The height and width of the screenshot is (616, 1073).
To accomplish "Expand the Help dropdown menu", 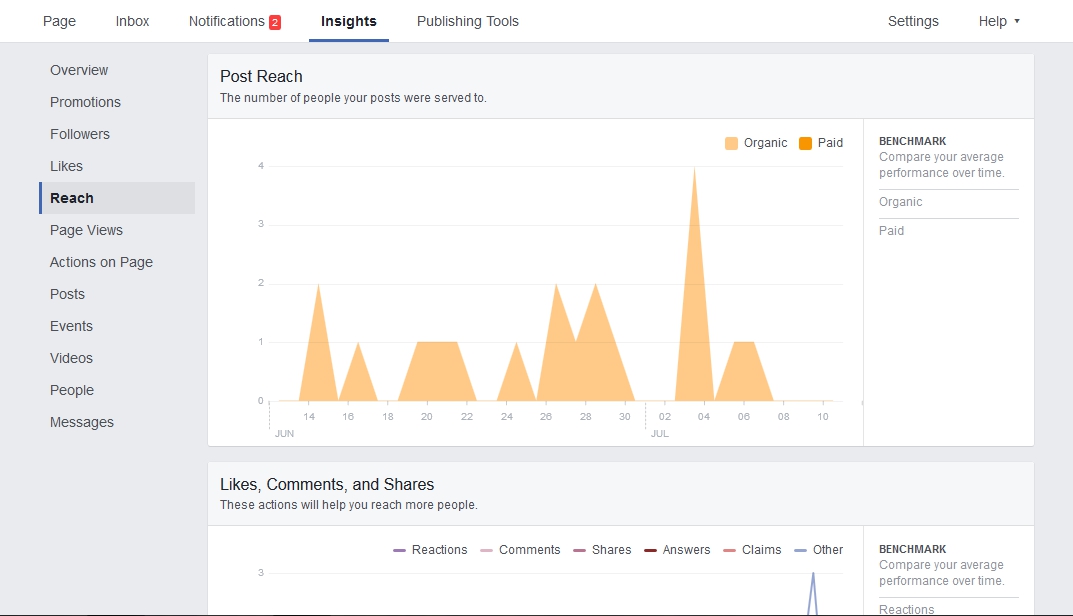I will (x=999, y=21).
